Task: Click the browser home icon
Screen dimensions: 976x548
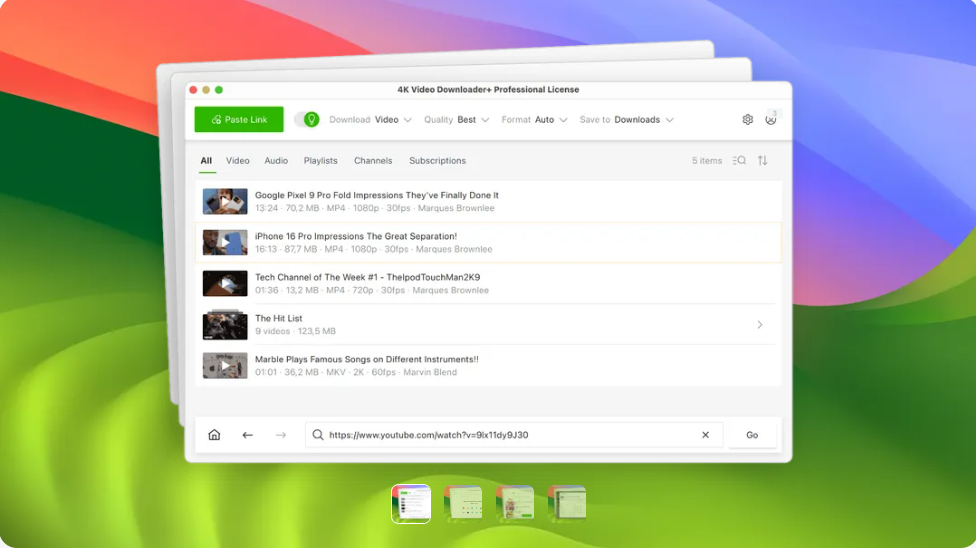Action: (214, 435)
